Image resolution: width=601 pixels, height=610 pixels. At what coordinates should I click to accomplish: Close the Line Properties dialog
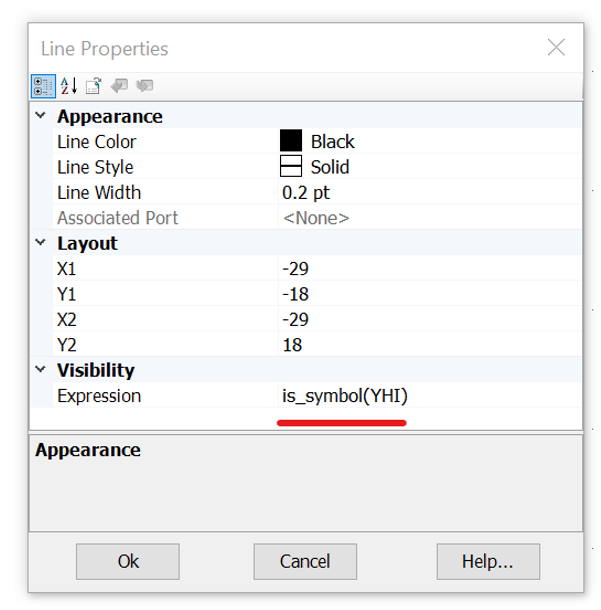point(556,47)
